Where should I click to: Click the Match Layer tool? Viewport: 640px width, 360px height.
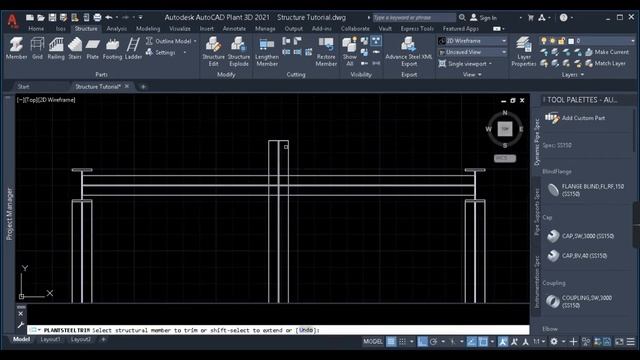(605, 63)
